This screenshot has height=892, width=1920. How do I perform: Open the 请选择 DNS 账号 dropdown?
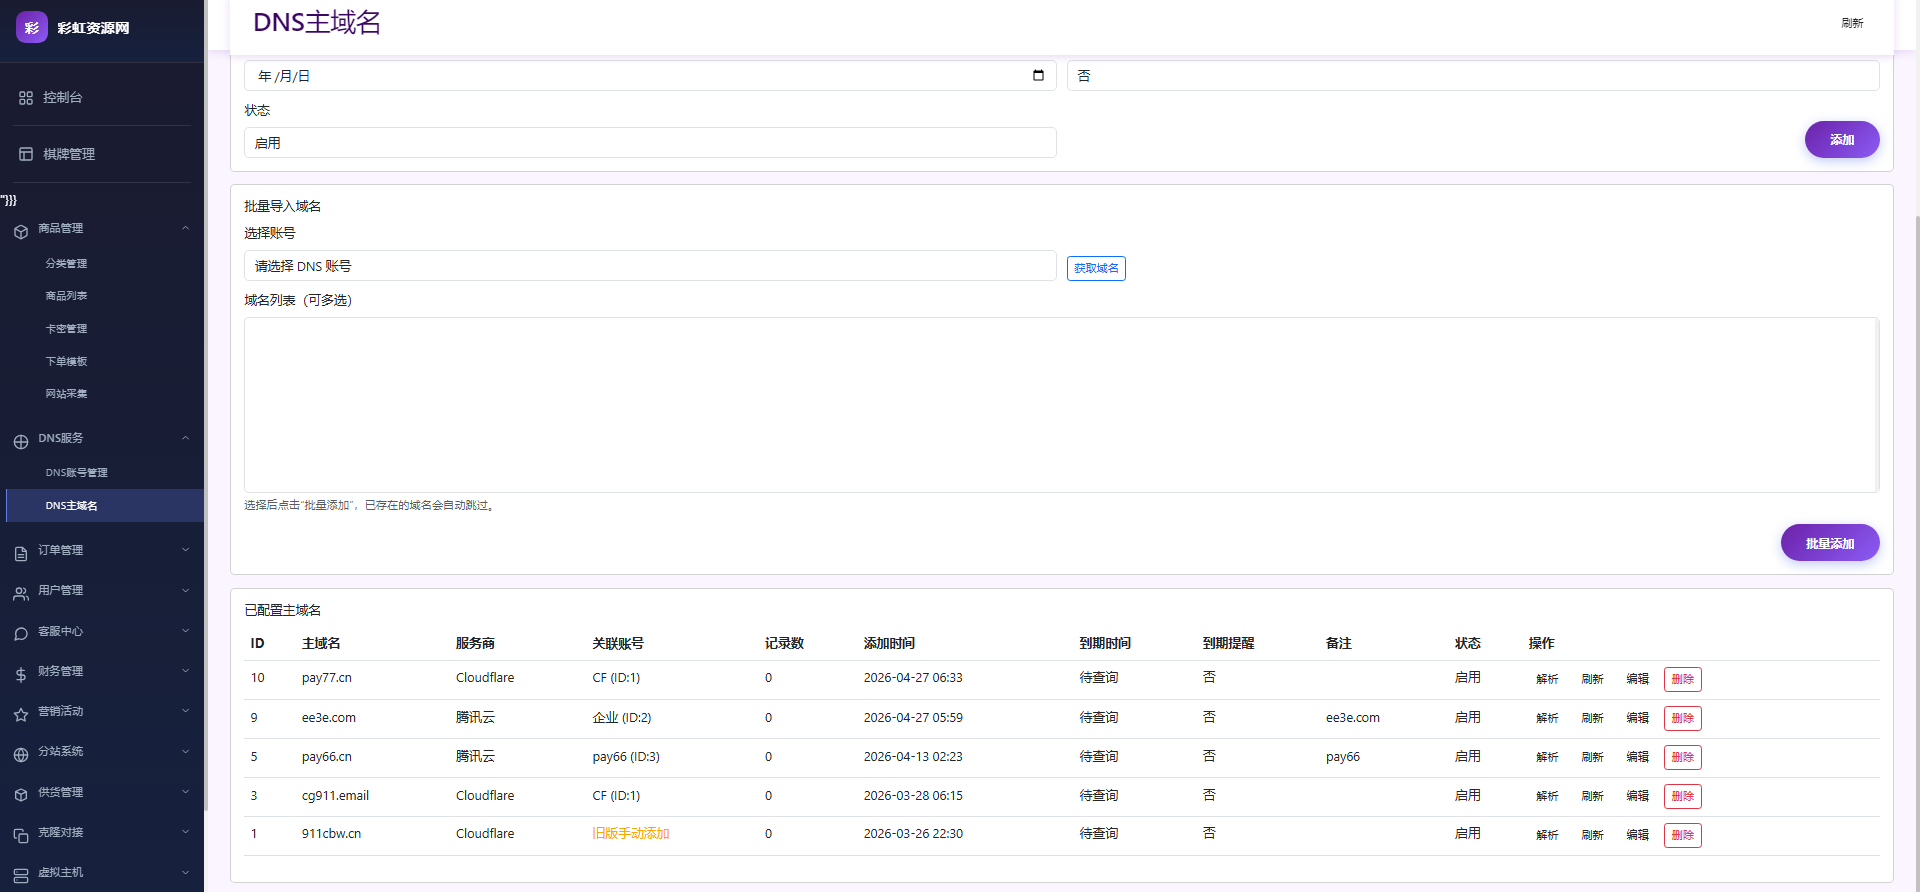tap(650, 266)
